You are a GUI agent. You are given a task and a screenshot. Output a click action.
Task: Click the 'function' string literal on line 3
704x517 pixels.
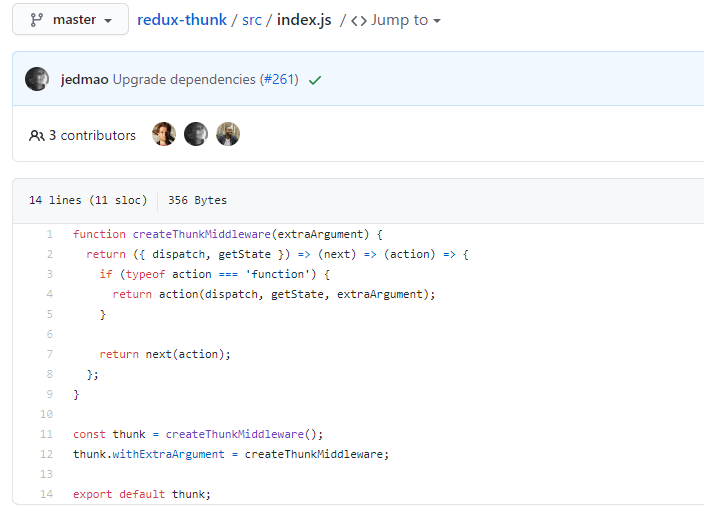pyautogui.click(x=277, y=274)
